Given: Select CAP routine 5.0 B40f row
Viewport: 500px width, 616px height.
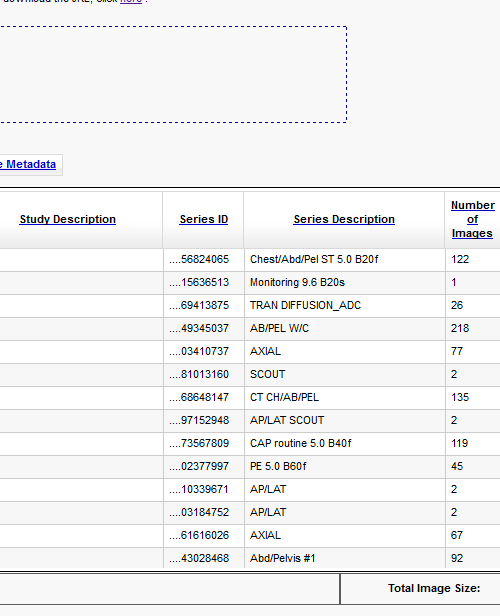Looking at the screenshot, I should [x=250, y=443].
